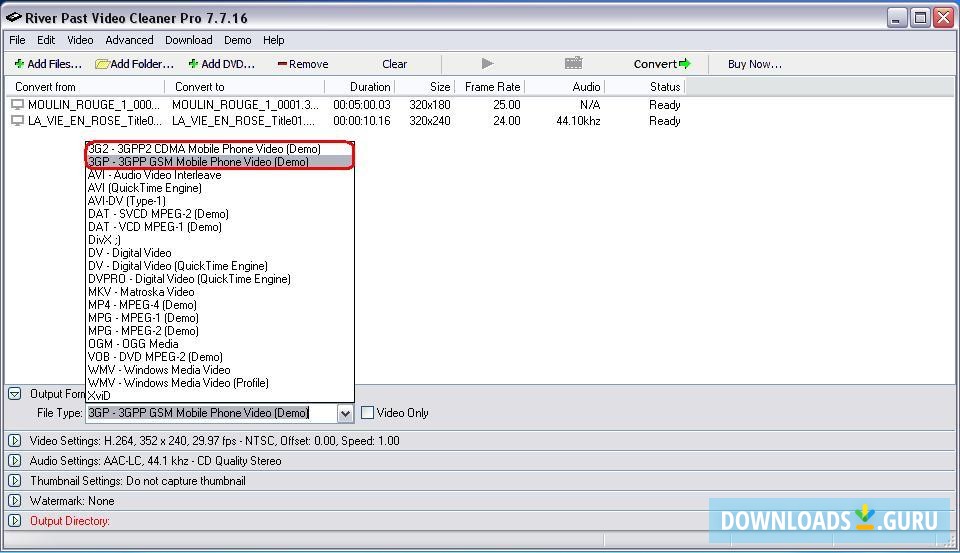Open the Advanced menu
The width and height of the screenshot is (960, 553).
[x=129, y=40]
